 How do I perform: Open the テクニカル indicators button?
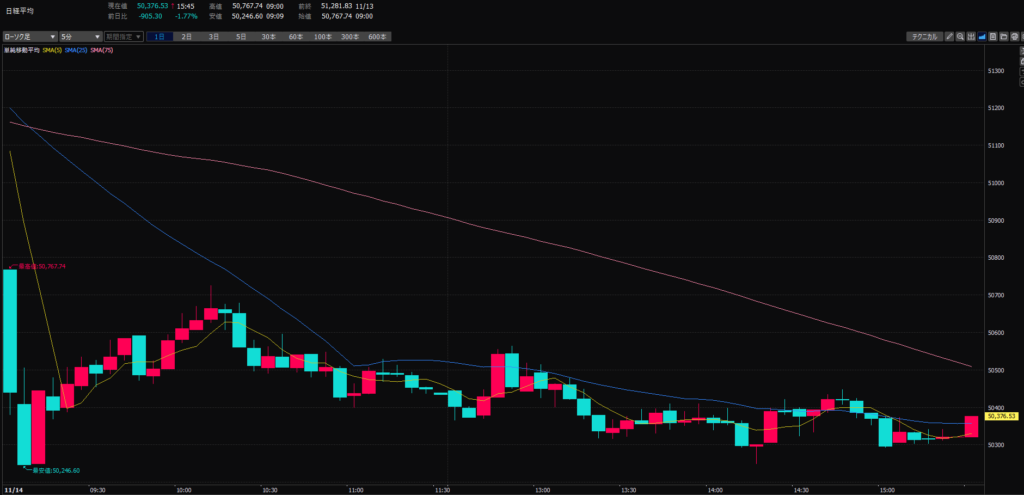pyautogui.click(x=923, y=37)
